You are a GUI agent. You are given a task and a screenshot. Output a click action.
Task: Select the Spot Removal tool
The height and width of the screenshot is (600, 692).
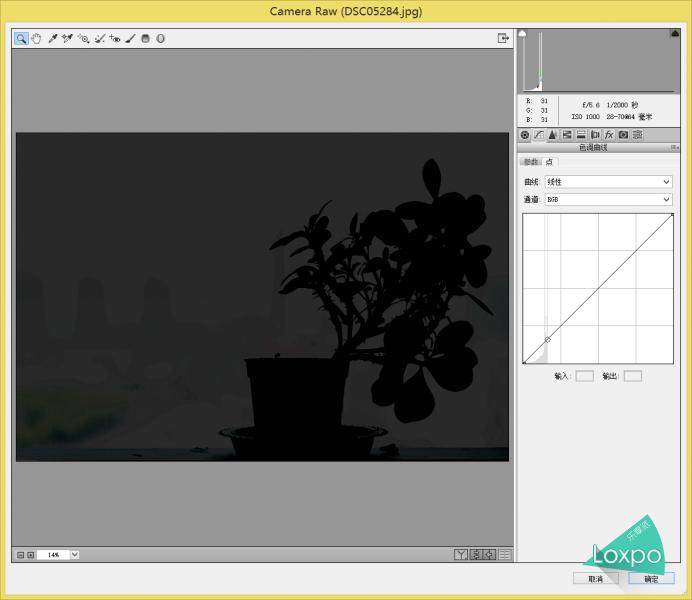(99, 39)
